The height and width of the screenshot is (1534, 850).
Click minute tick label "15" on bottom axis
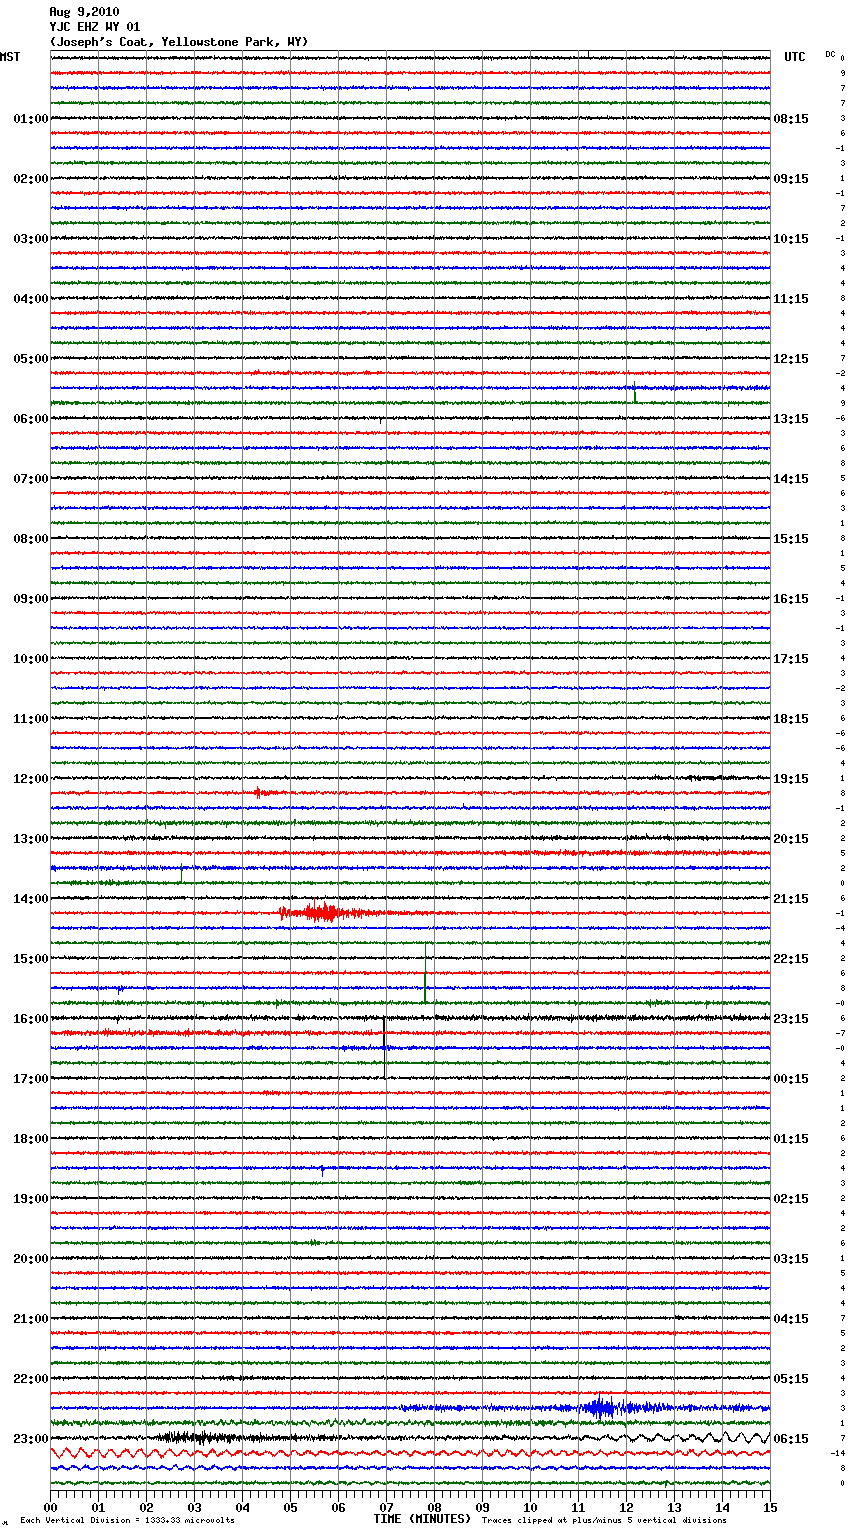770,1507
